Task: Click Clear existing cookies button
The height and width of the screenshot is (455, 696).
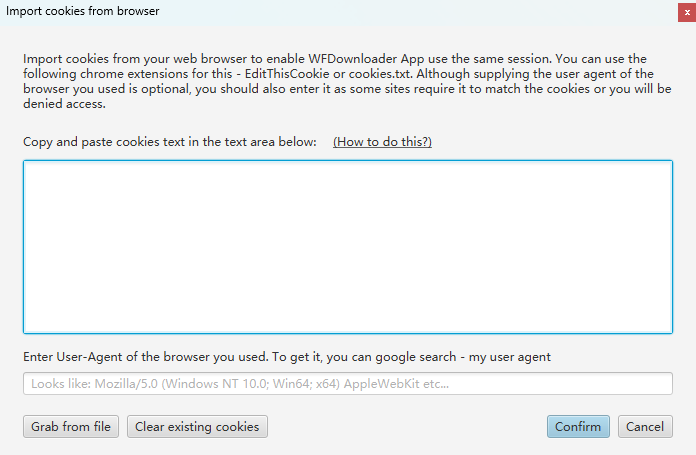Action: [197, 427]
